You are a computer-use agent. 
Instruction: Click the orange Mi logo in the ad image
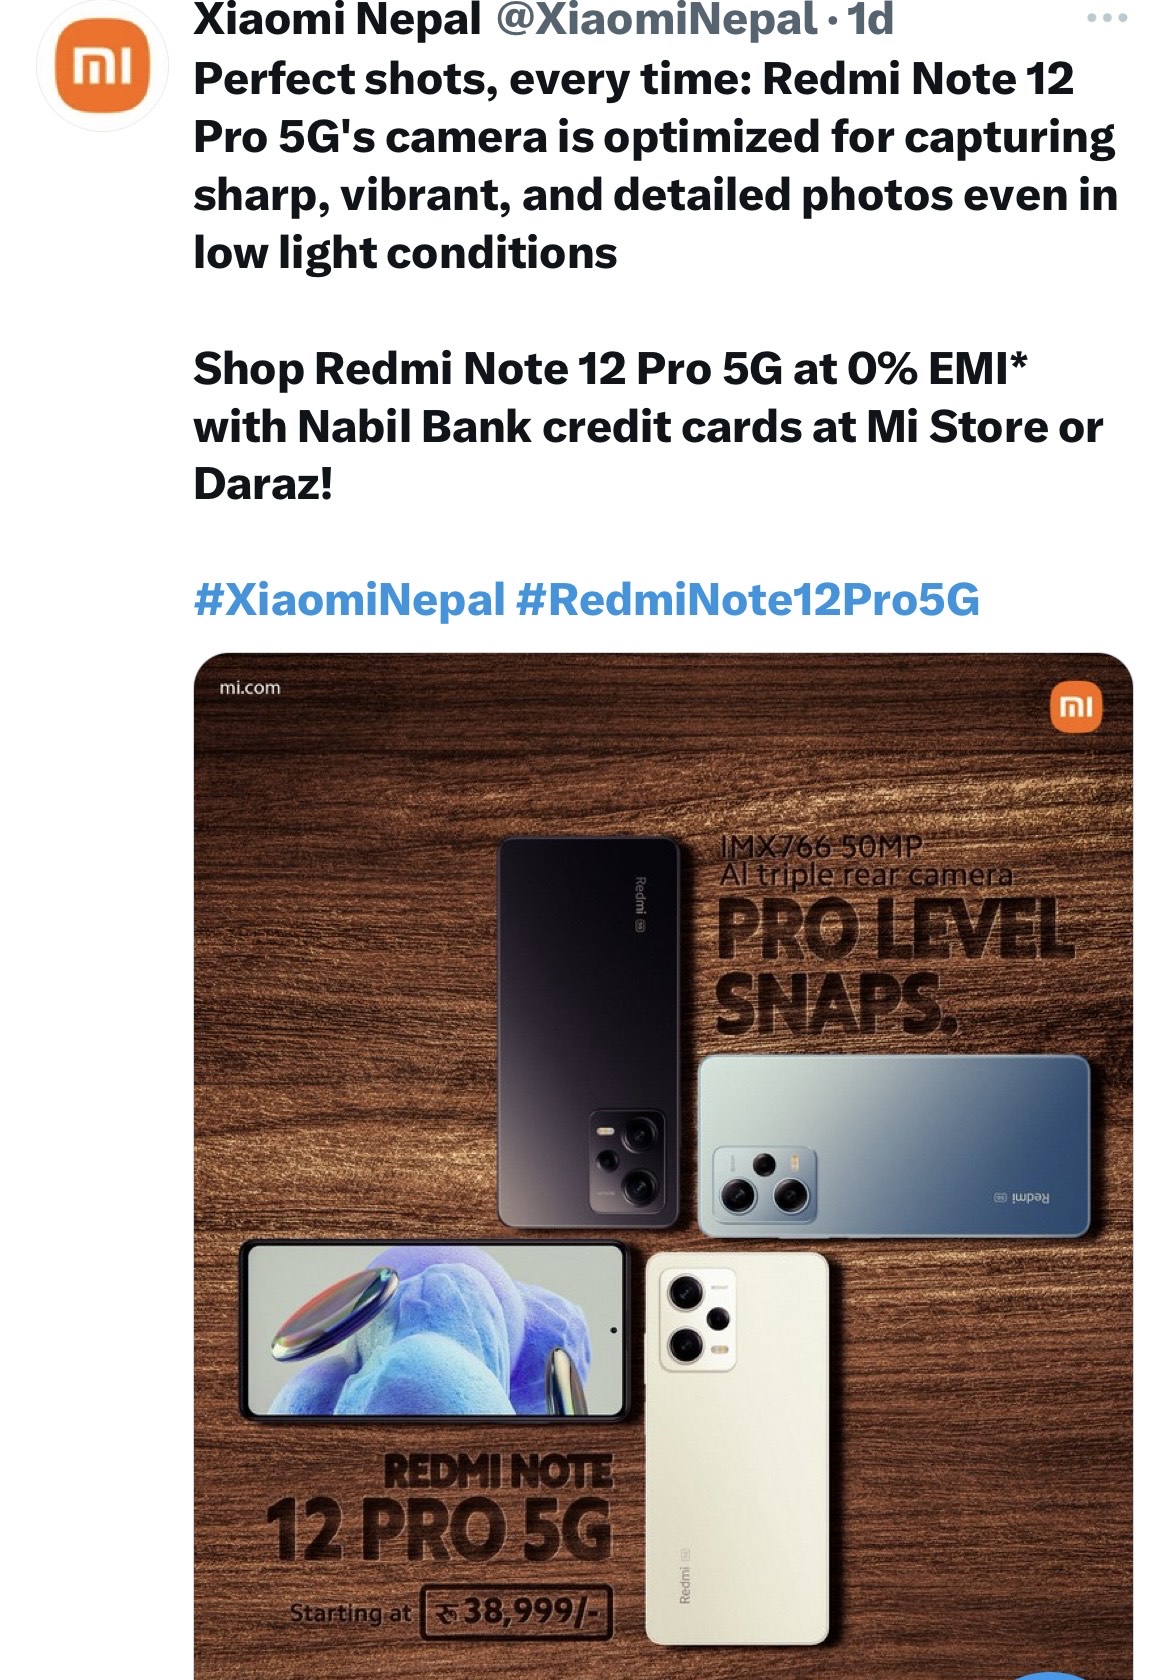(x=1076, y=707)
